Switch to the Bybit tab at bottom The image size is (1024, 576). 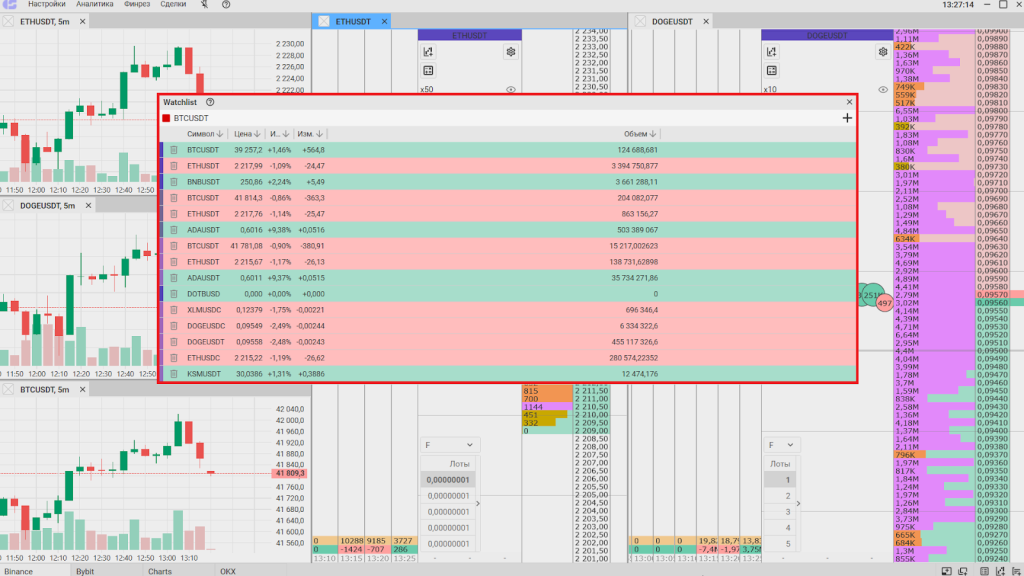pyautogui.click(x=85, y=571)
